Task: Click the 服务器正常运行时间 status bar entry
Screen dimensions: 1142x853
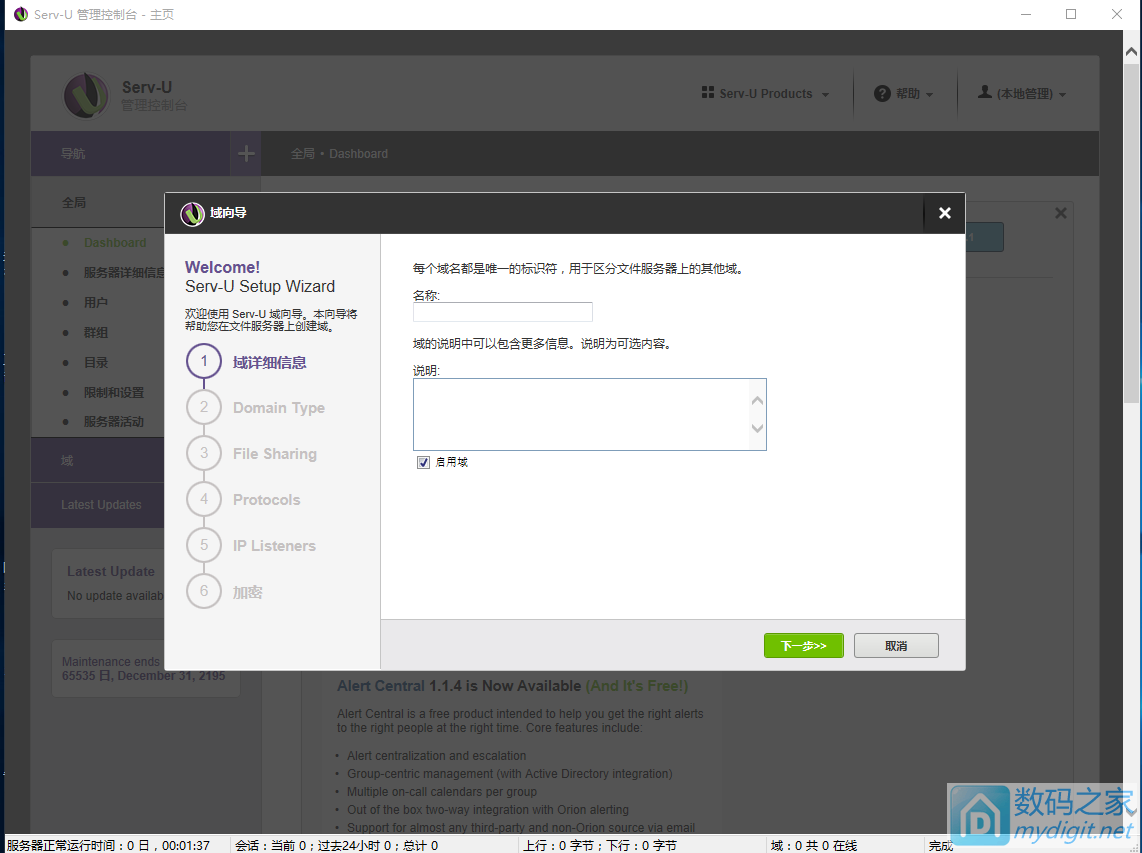Action: (108, 845)
